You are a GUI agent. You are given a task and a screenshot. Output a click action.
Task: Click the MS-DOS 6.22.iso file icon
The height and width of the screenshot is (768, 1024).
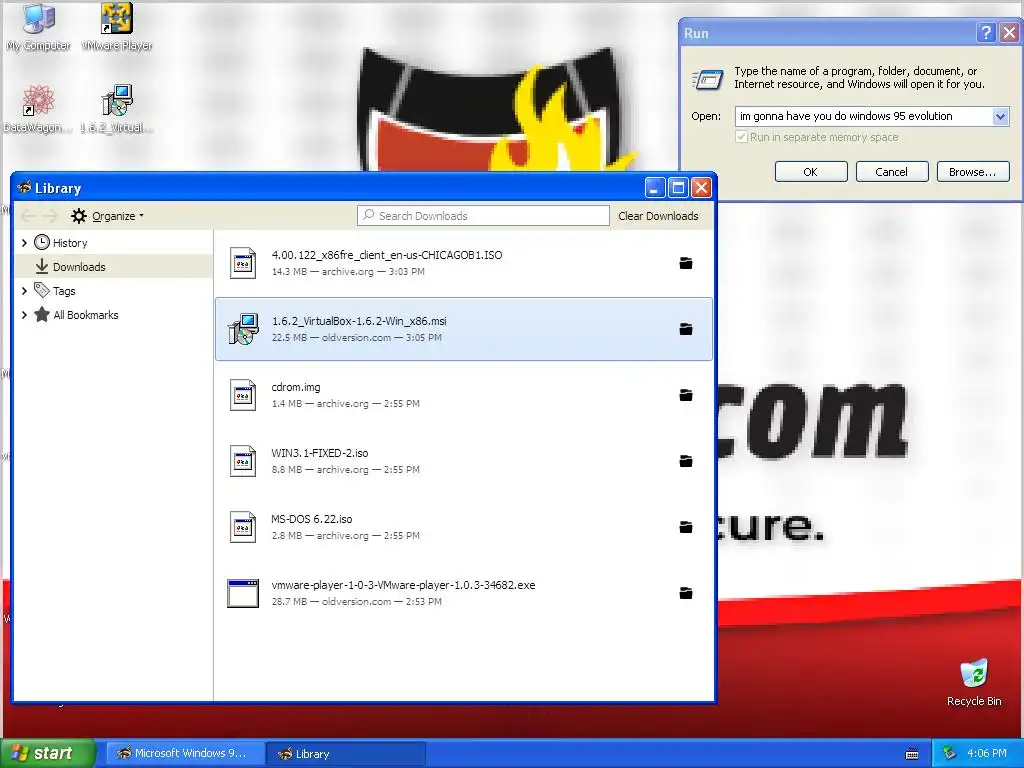(243, 527)
